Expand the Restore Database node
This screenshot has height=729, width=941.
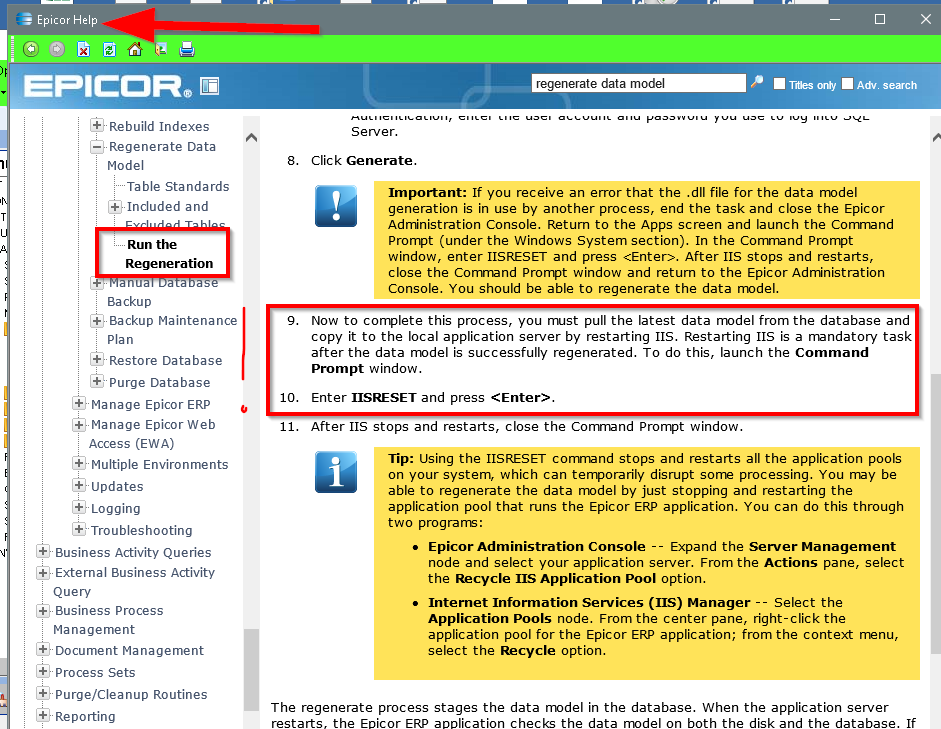97,359
